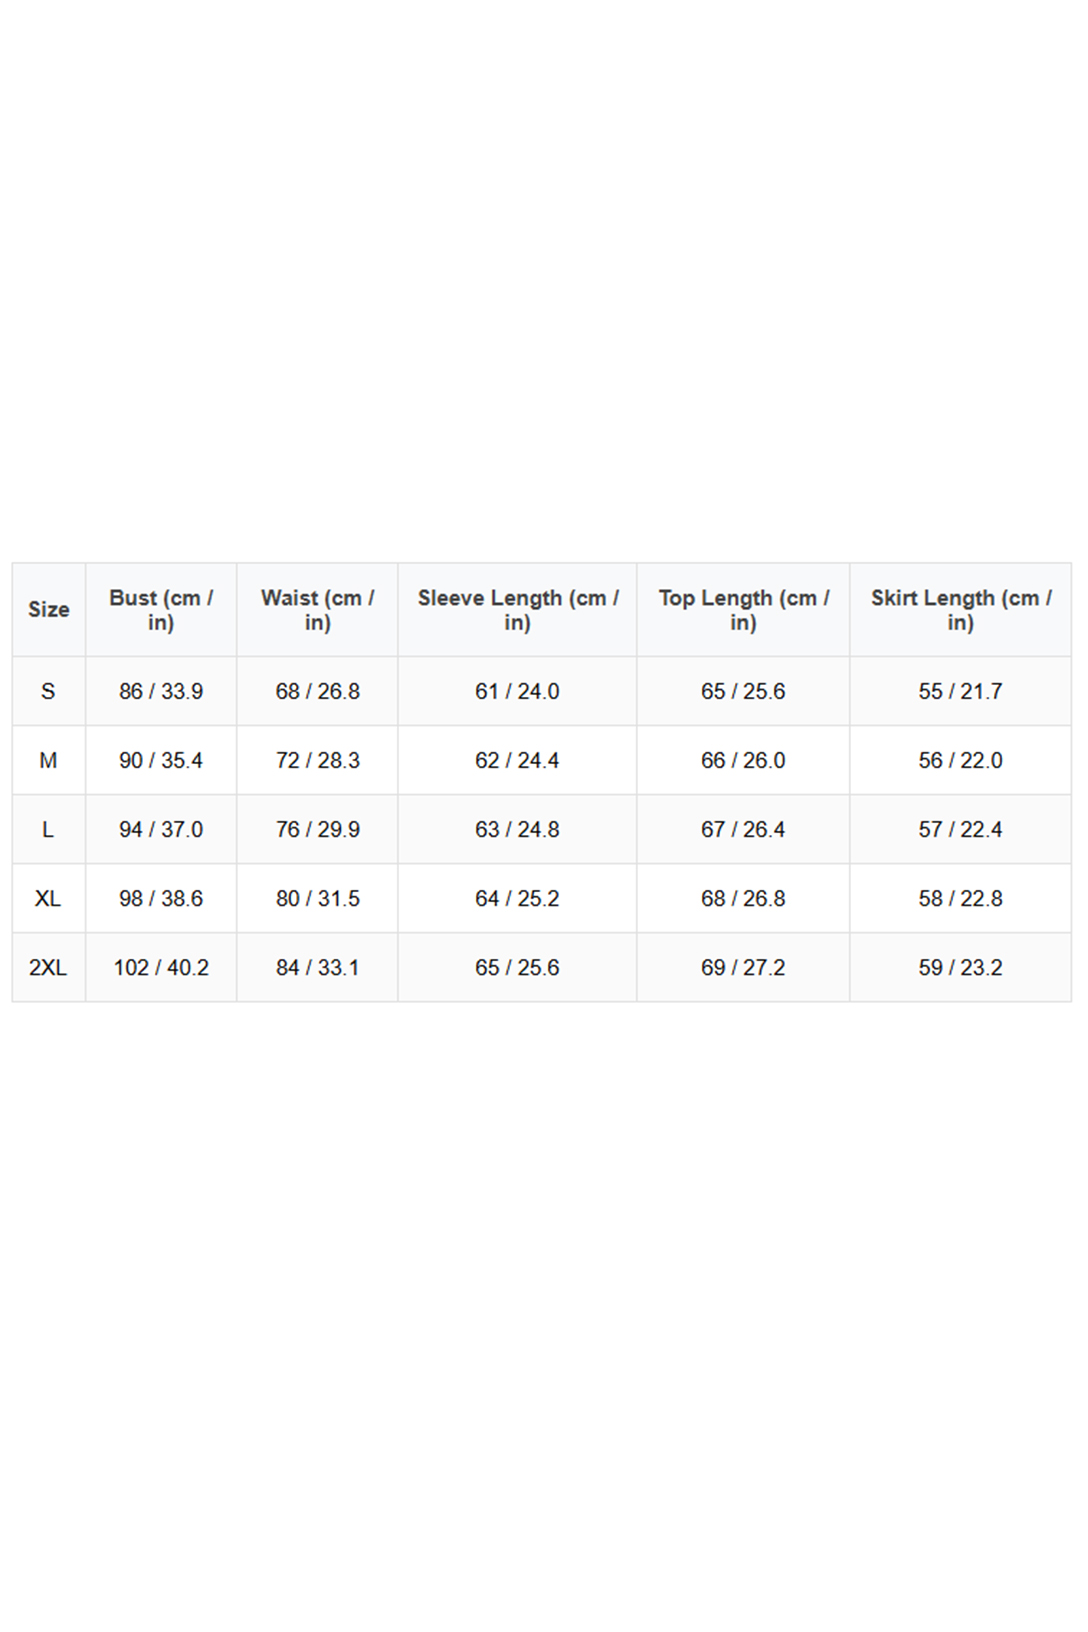The image size is (1088, 1632).
Task: Click the Bust (cm / in) header
Action: pyautogui.click(x=161, y=609)
